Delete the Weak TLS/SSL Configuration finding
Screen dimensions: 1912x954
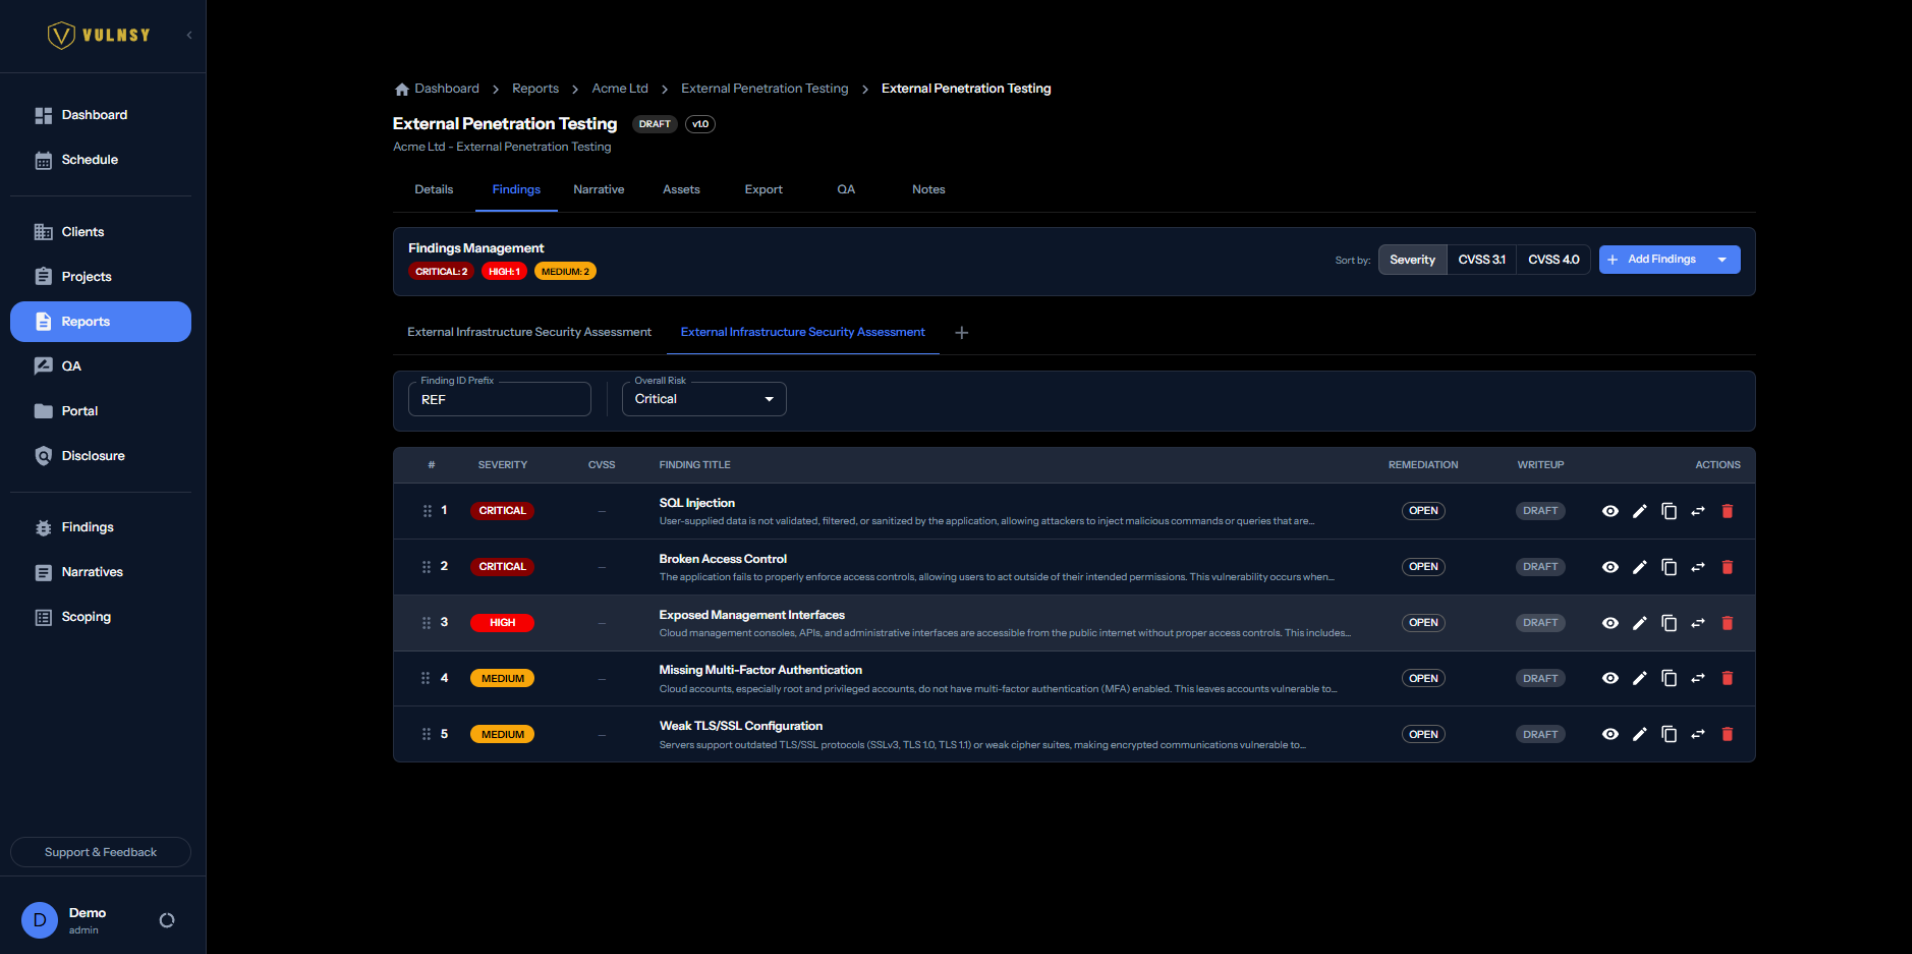(1727, 734)
